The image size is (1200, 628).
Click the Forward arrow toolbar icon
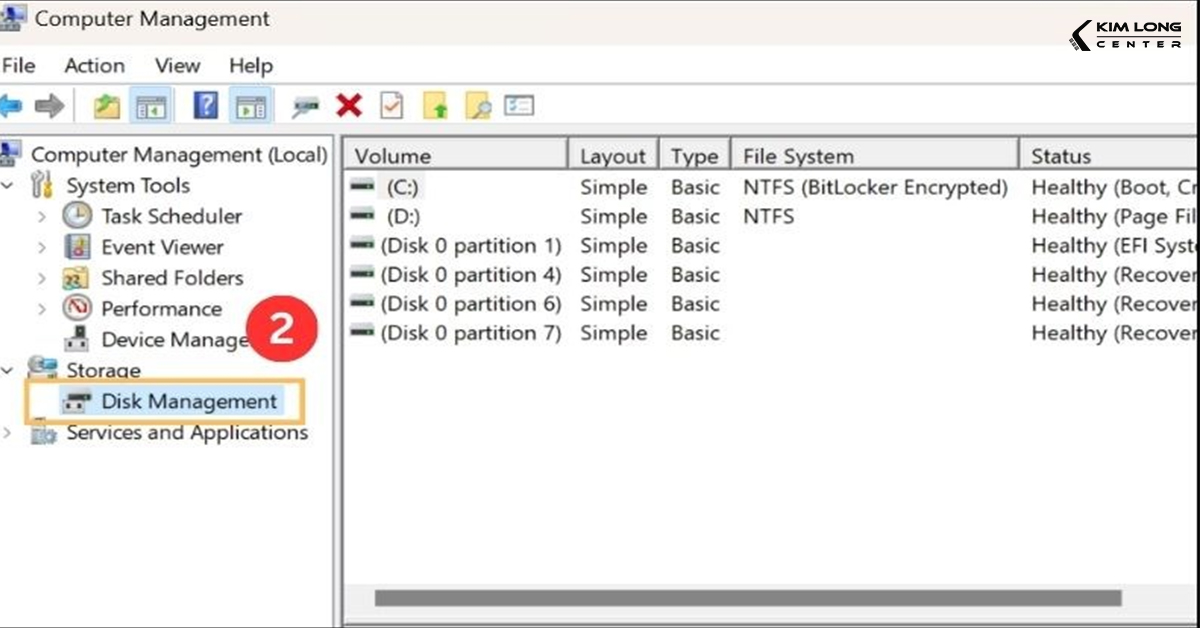[49, 105]
